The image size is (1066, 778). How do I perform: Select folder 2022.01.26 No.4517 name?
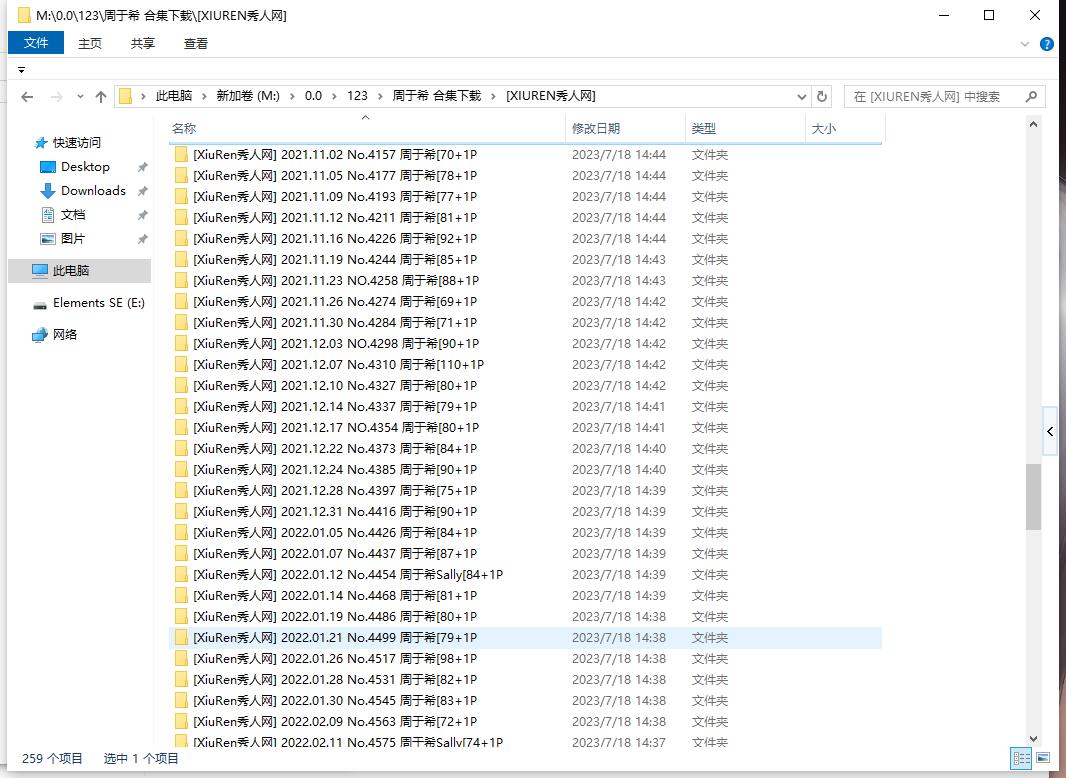tap(335, 659)
